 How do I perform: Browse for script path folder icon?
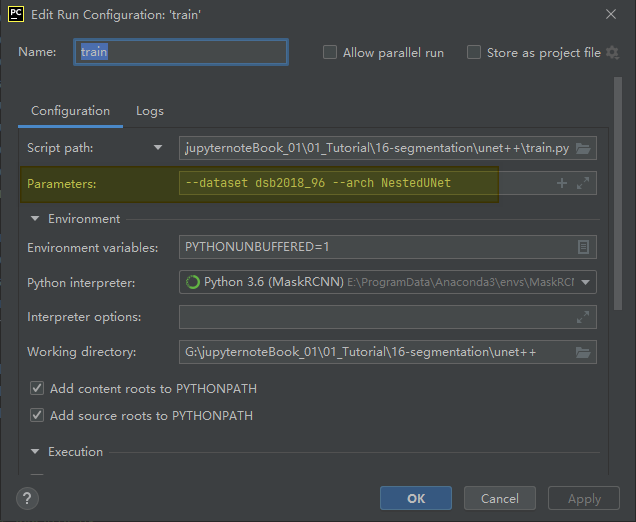click(x=583, y=148)
